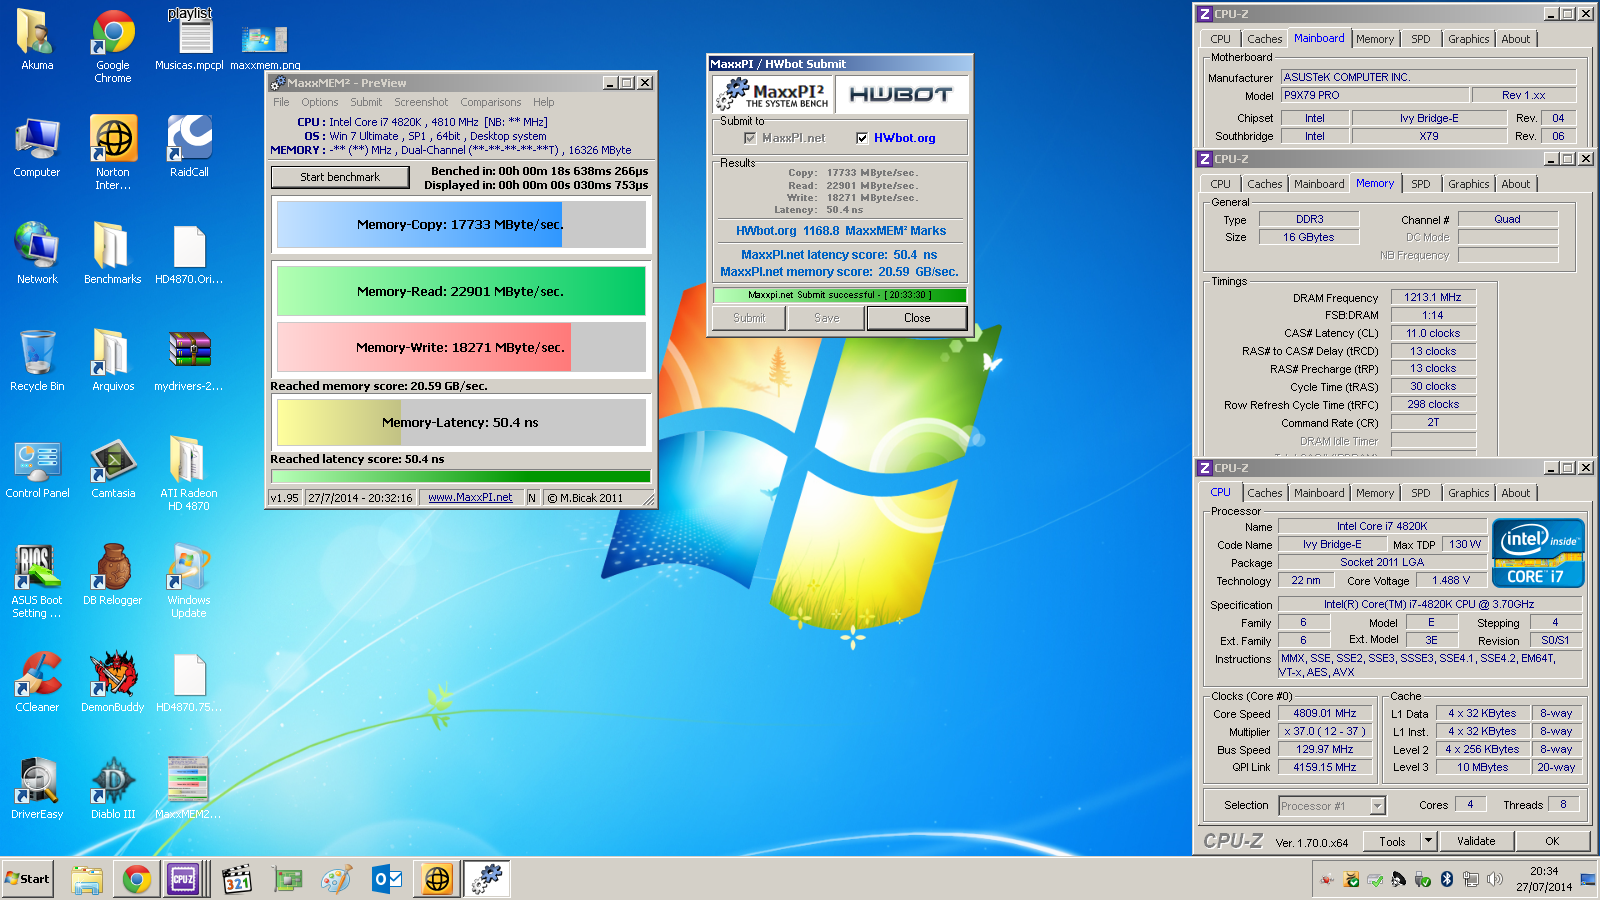1600x900 pixels.
Task: Open the Akuma folder on desktop
Action: point(37,40)
